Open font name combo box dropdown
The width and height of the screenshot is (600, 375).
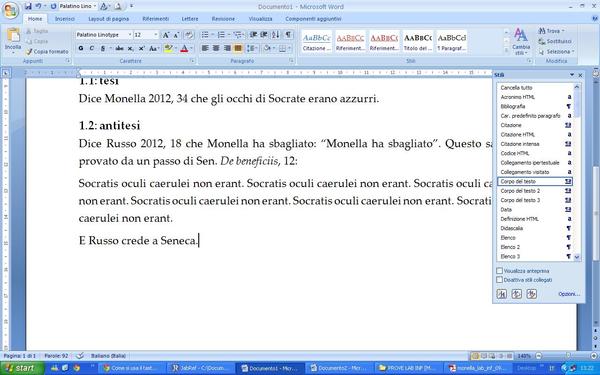[130, 35]
